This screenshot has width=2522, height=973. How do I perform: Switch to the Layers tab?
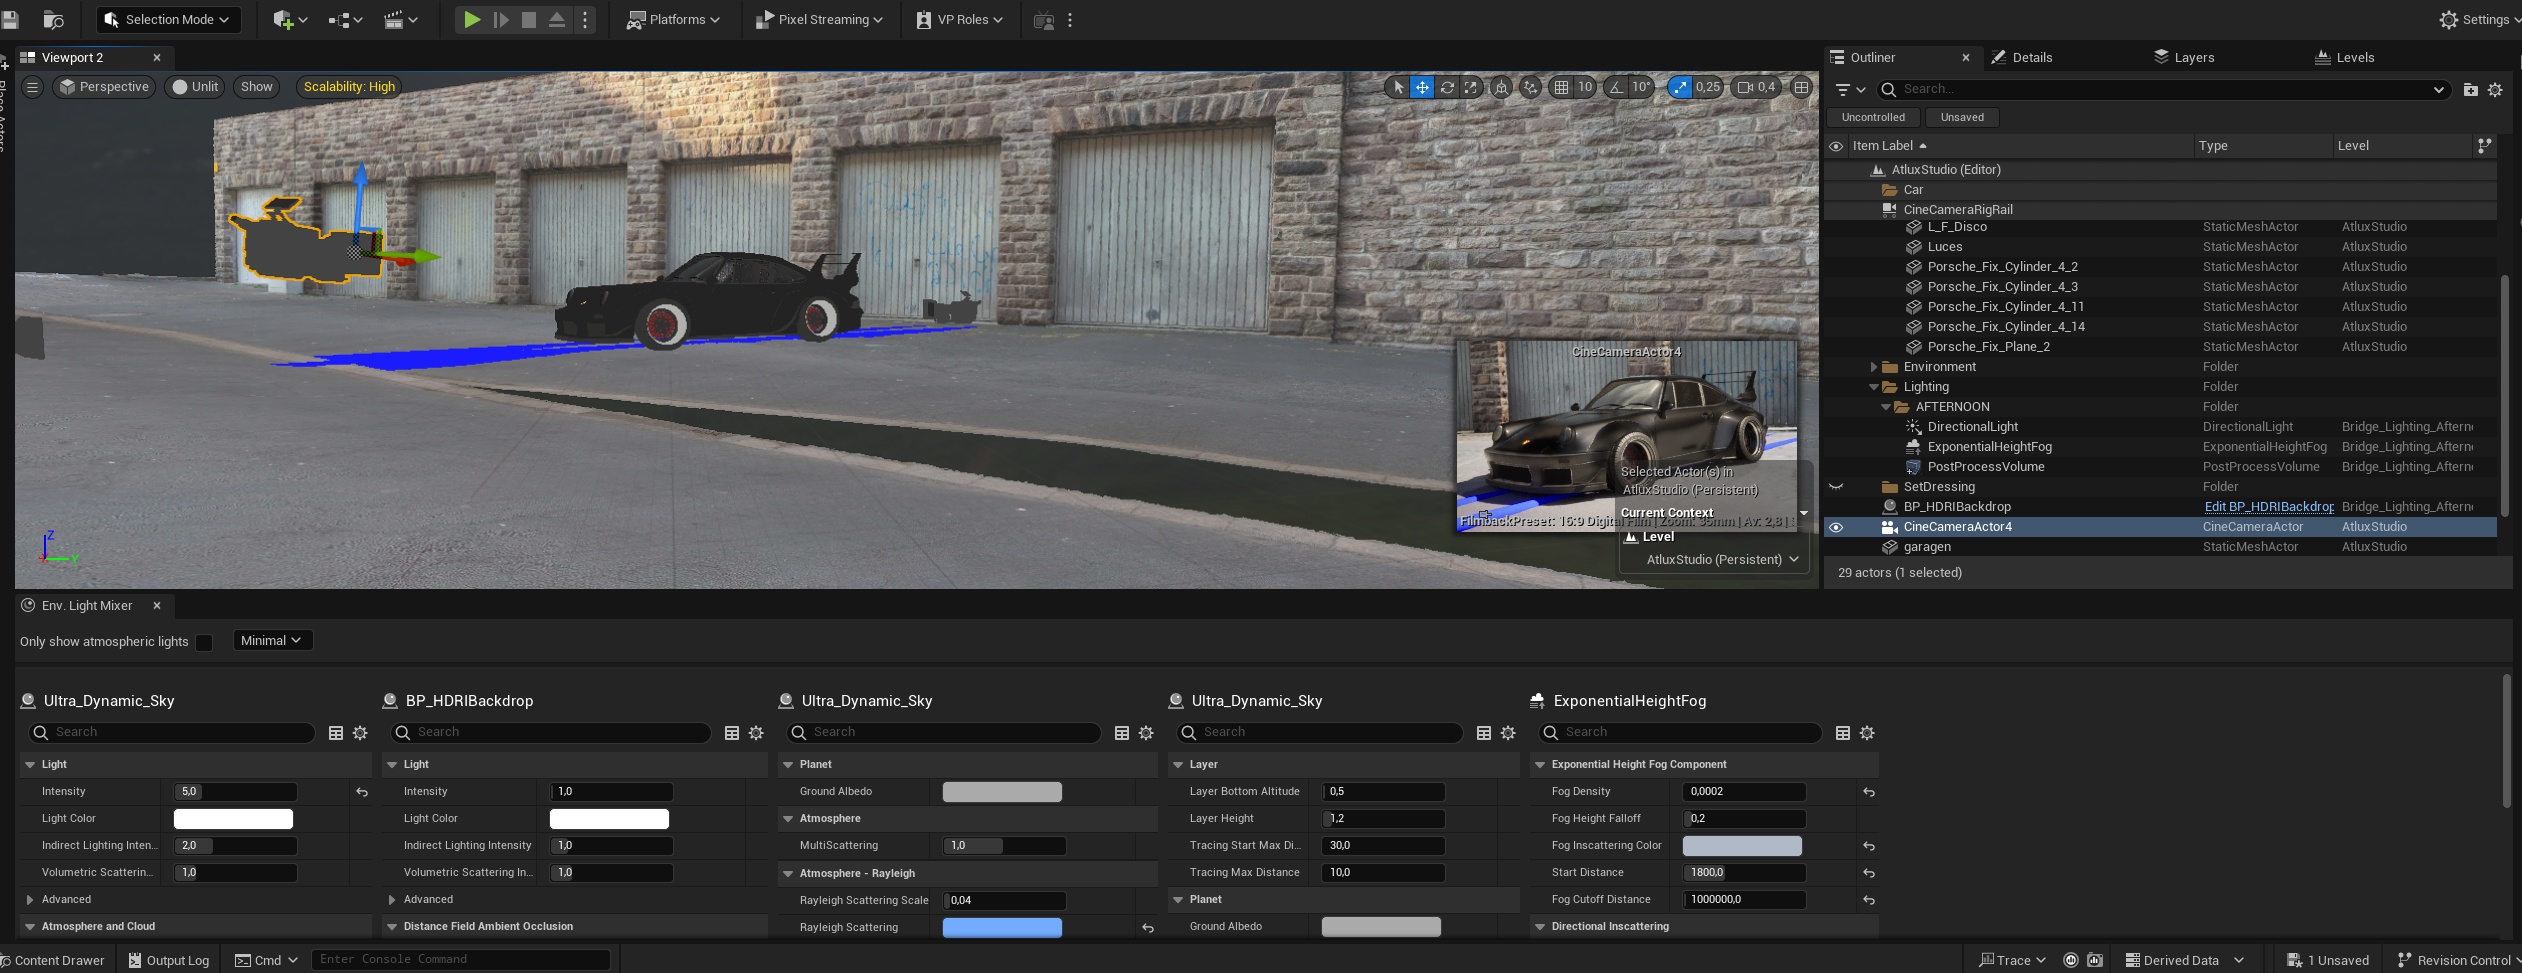tap(2184, 57)
